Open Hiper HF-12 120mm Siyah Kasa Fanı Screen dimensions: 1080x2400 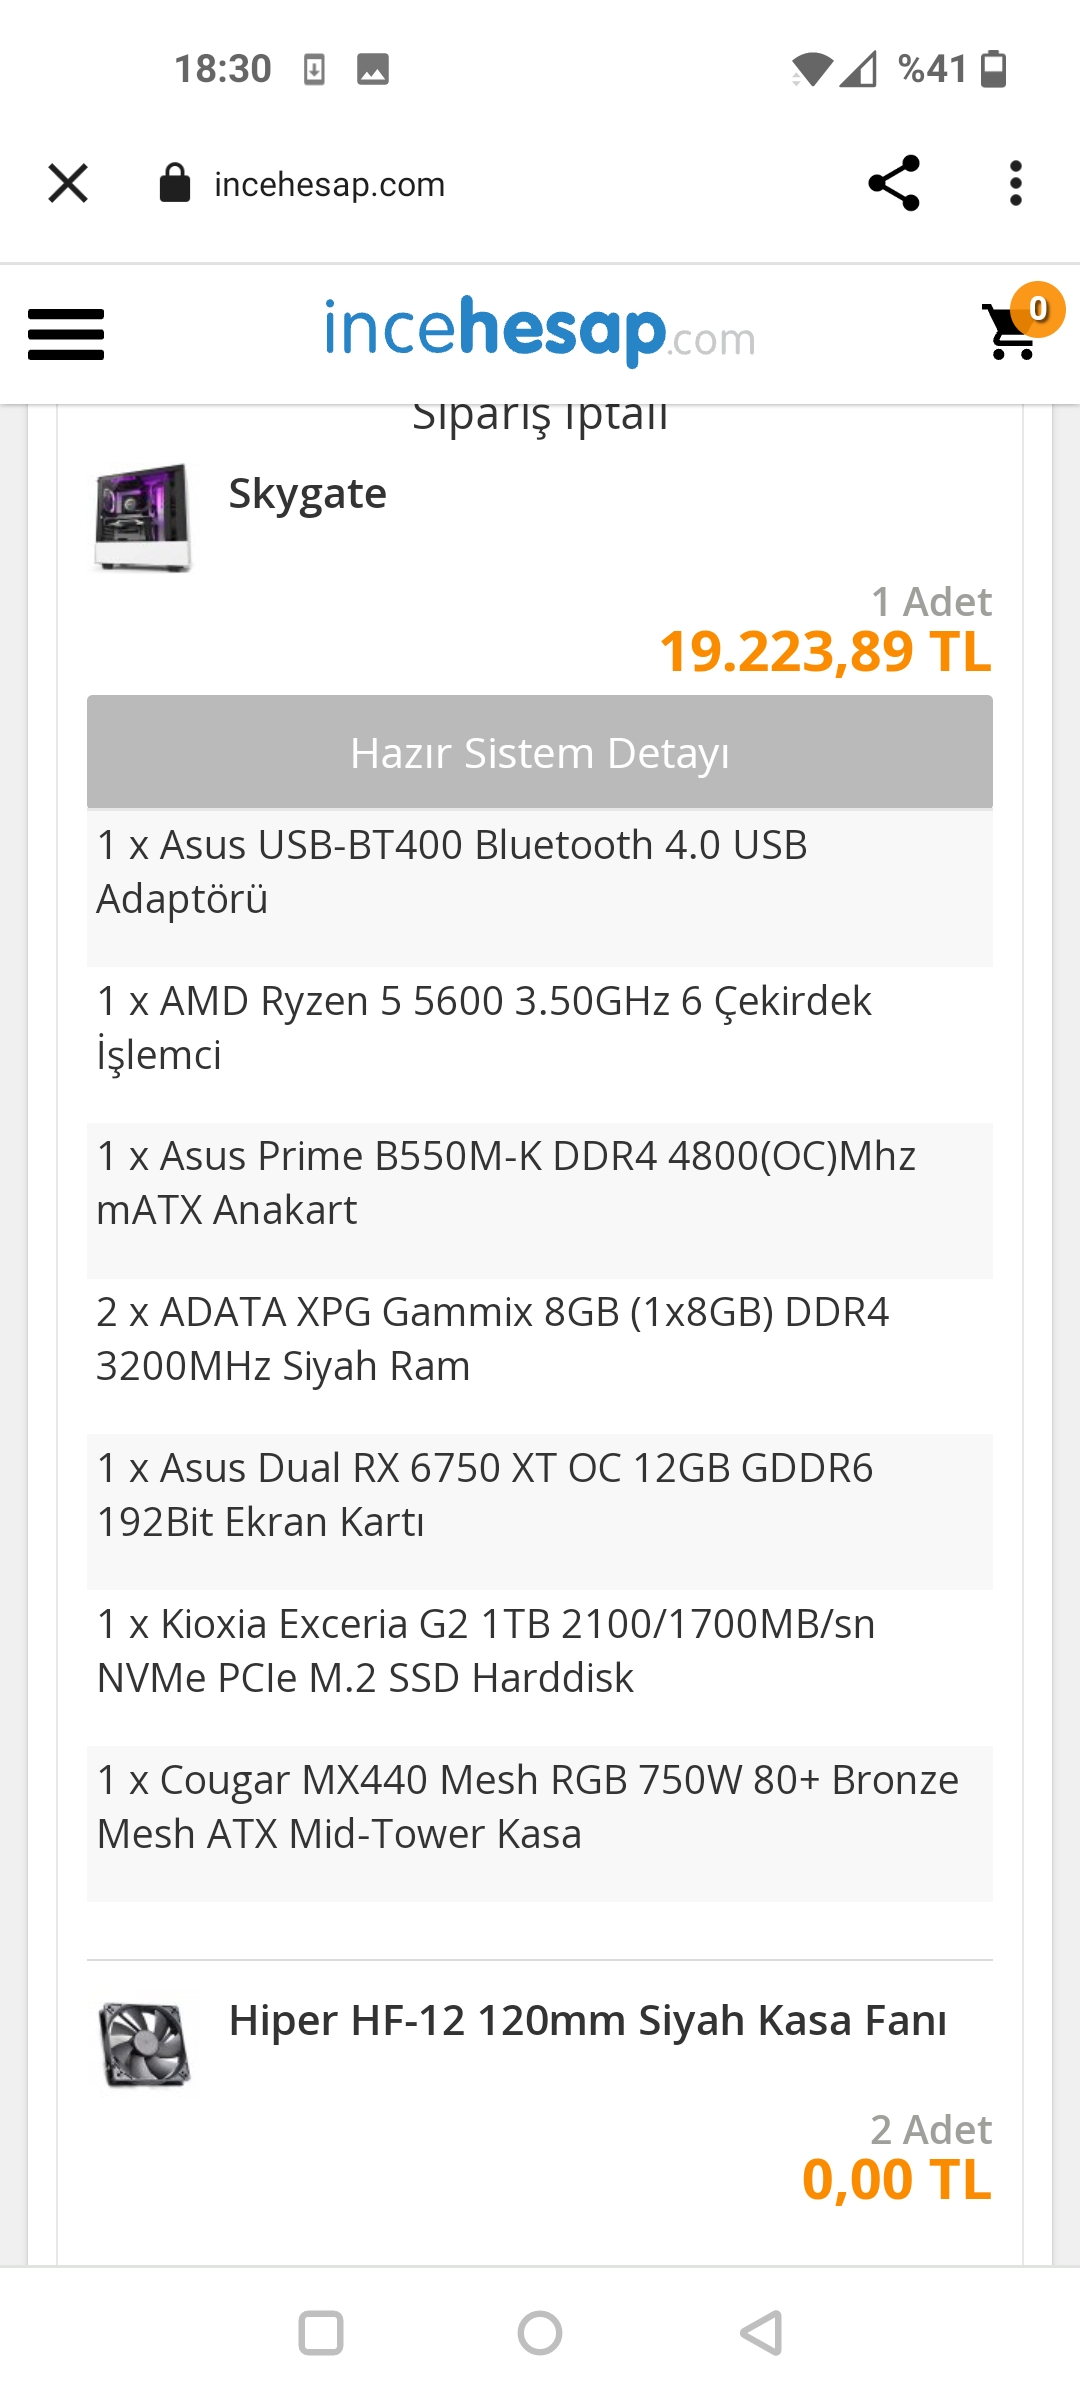(588, 2020)
